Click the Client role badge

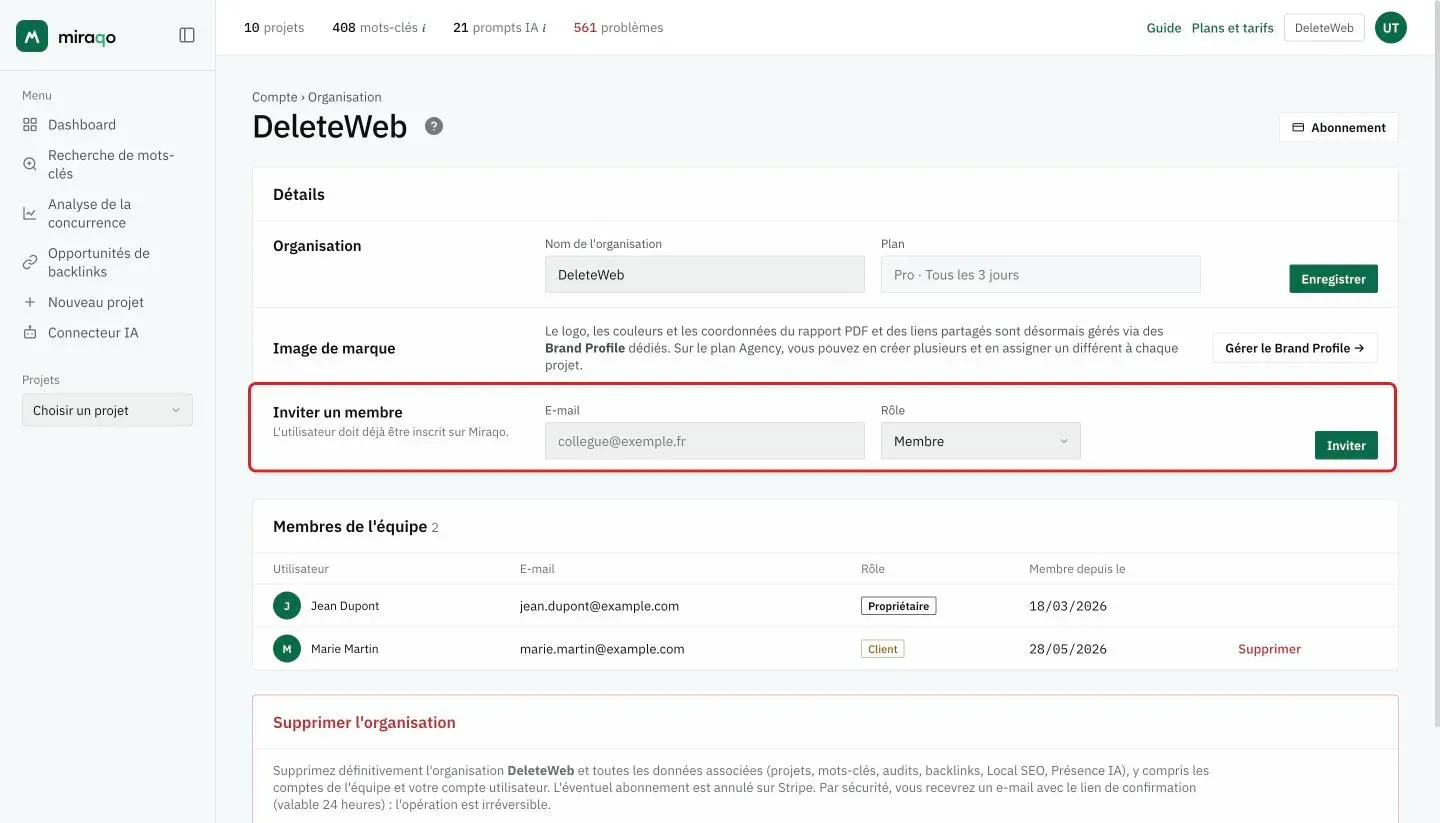(883, 649)
